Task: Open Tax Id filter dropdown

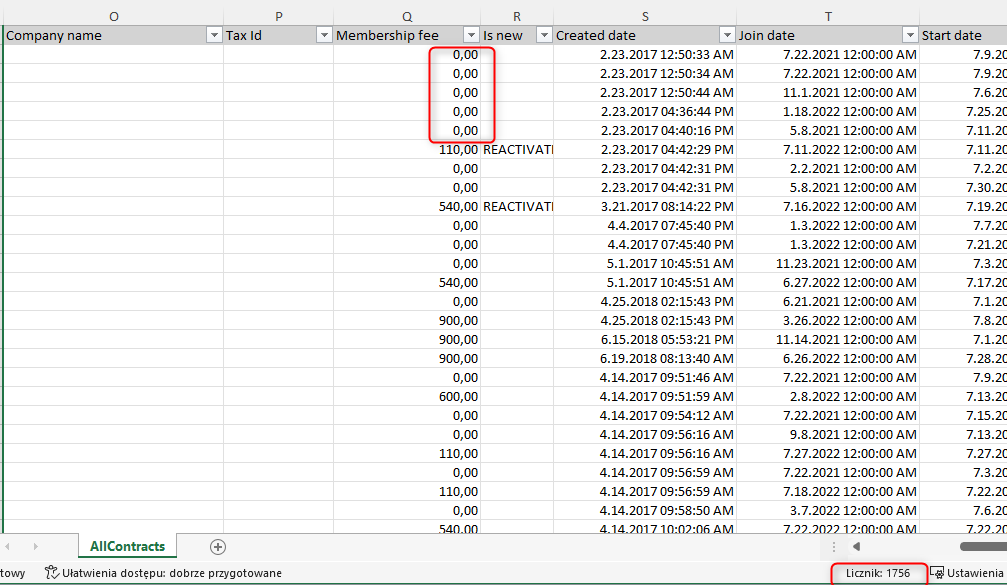Action: pos(323,35)
